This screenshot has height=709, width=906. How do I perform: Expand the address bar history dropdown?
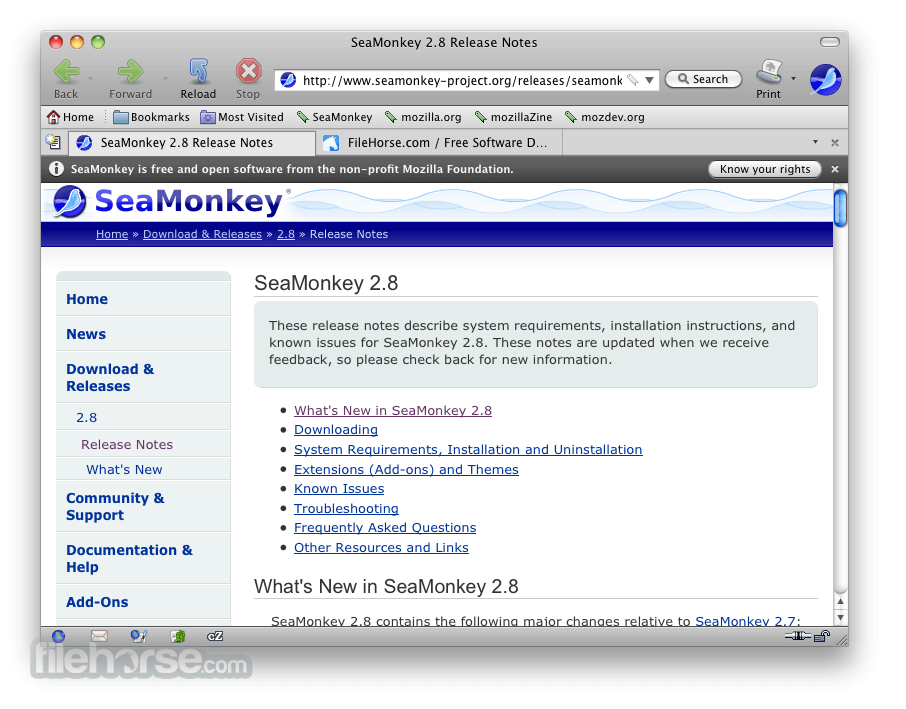[649, 80]
